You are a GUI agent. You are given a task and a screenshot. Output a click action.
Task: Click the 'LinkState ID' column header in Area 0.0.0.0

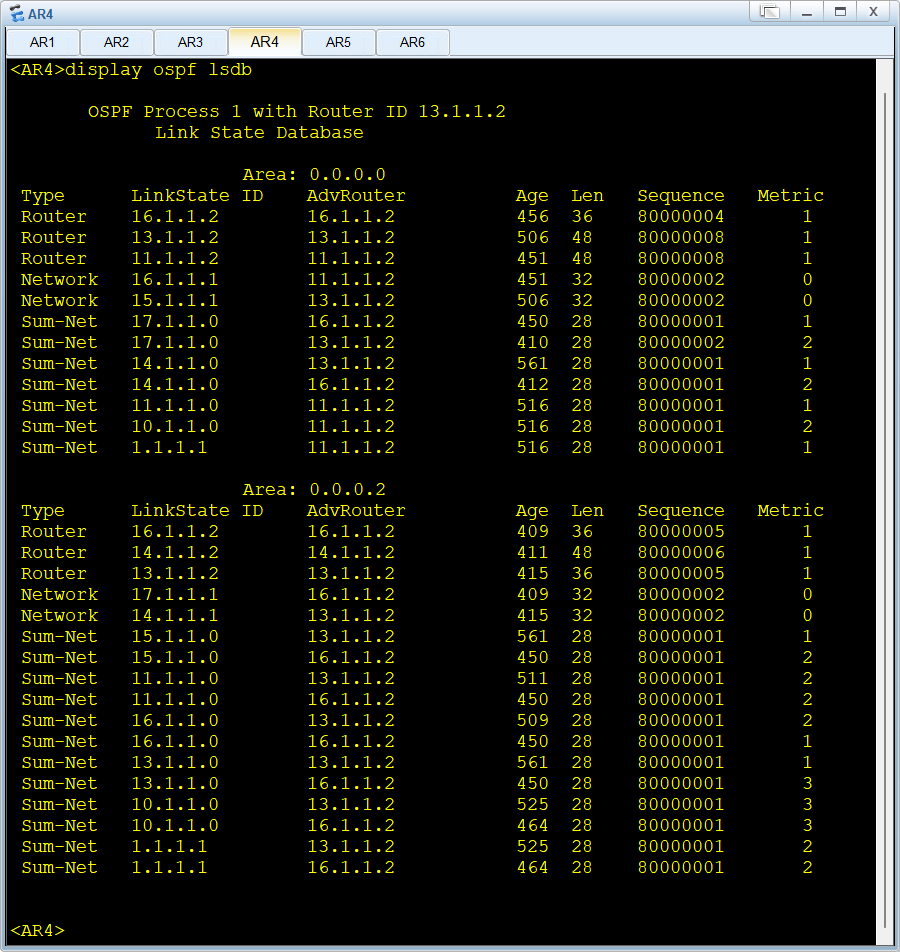pyautogui.click(x=197, y=196)
